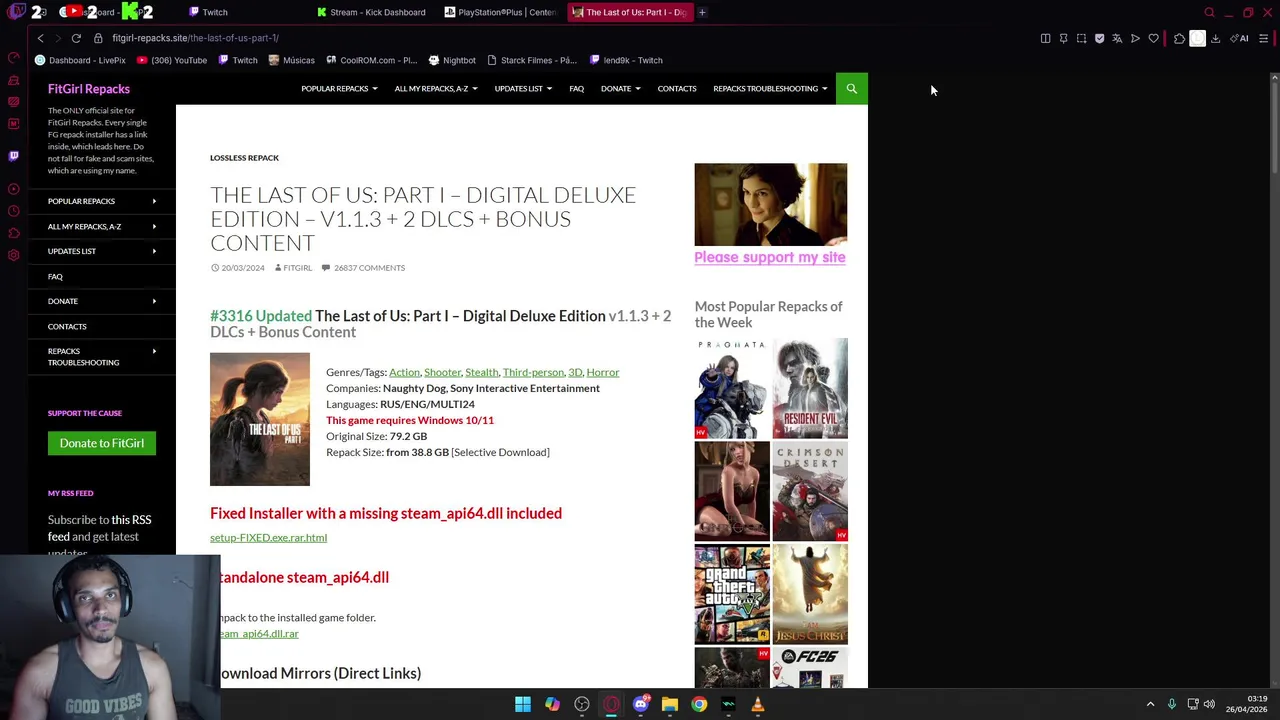
Task: Open Nightbot bookmark
Action: (452, 60)
